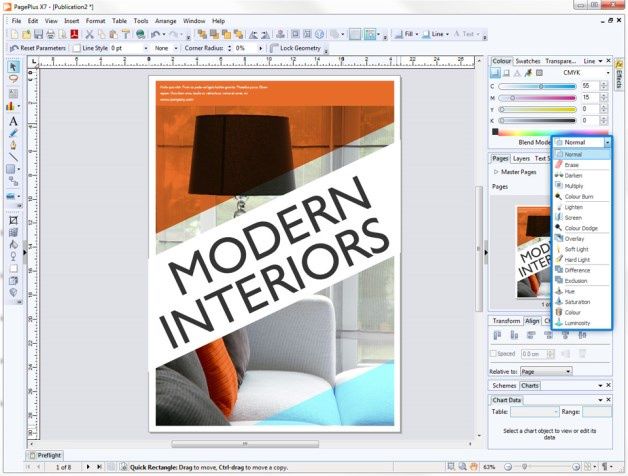Select the Line colour mode icon
The width and height of the screenshot is (628, 476).
point(506,73)
